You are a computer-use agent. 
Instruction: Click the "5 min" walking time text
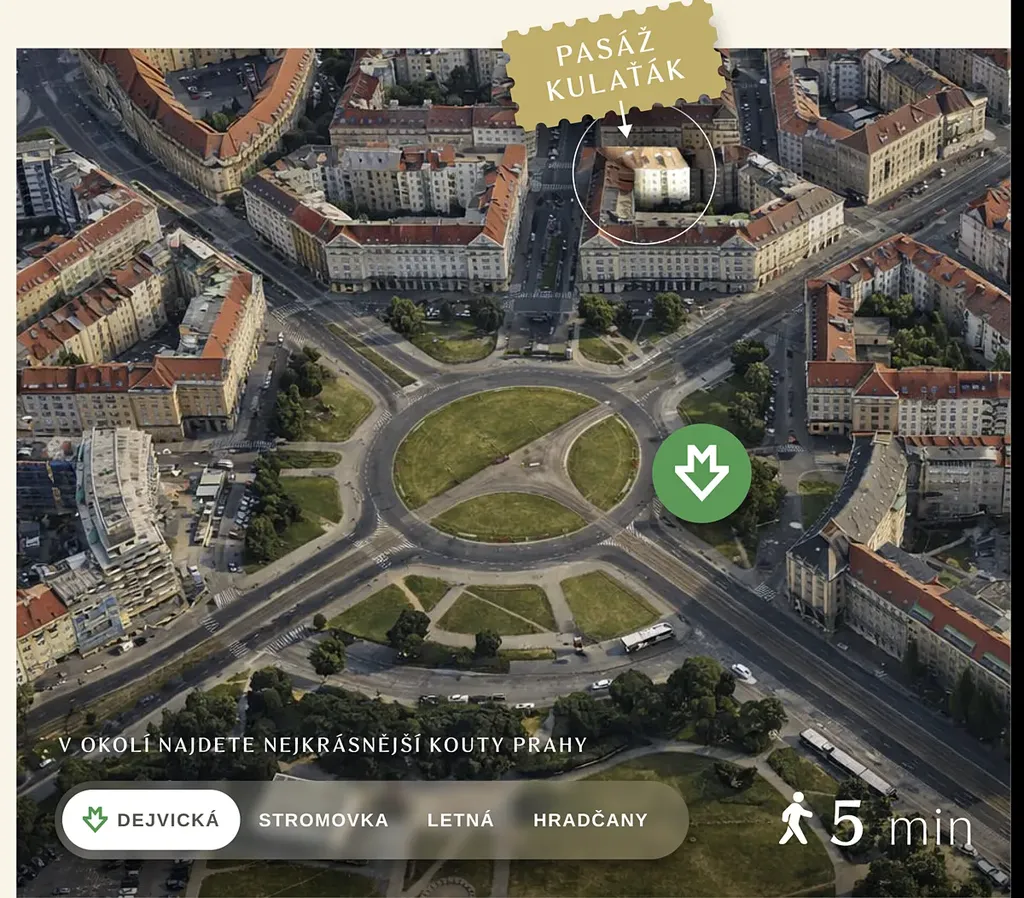coord(902,826)
